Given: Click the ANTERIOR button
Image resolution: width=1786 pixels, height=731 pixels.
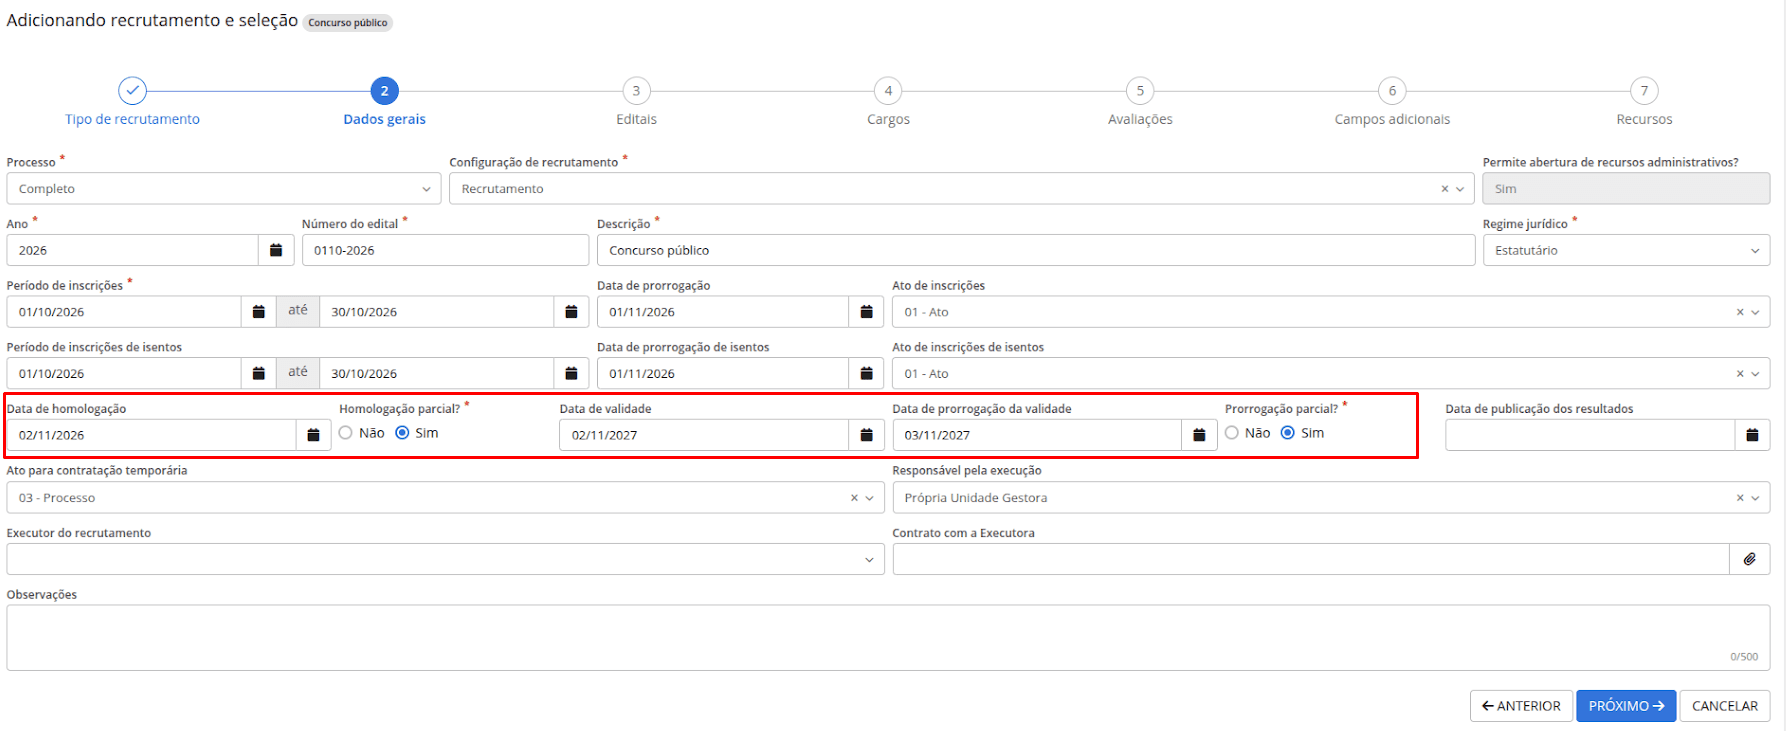Looking at the screenshot, I should point(1521,706).
